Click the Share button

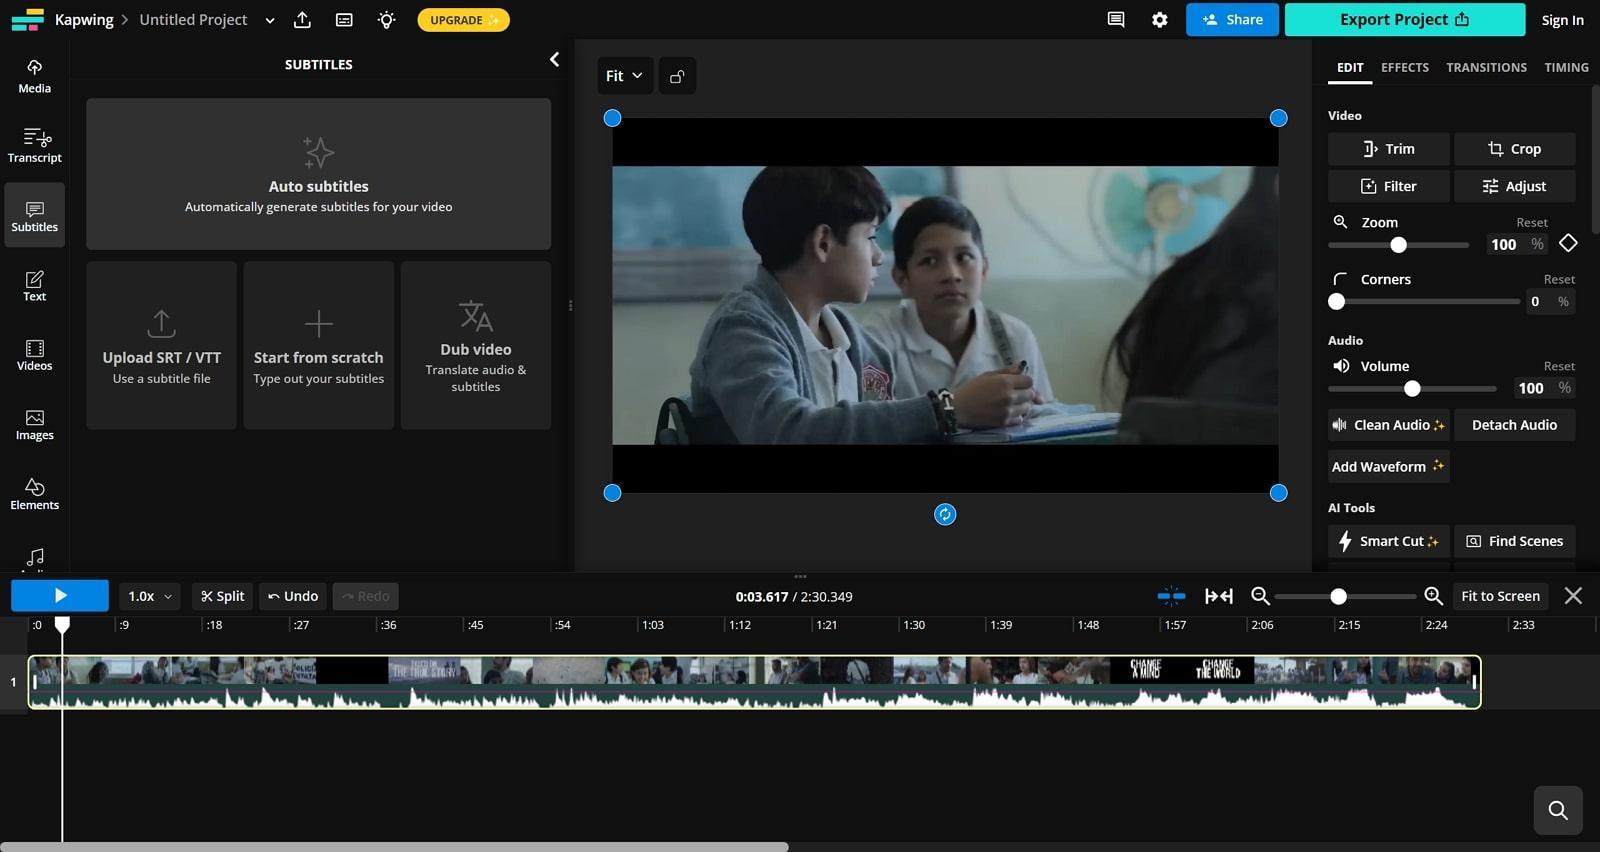(1232, 20)
